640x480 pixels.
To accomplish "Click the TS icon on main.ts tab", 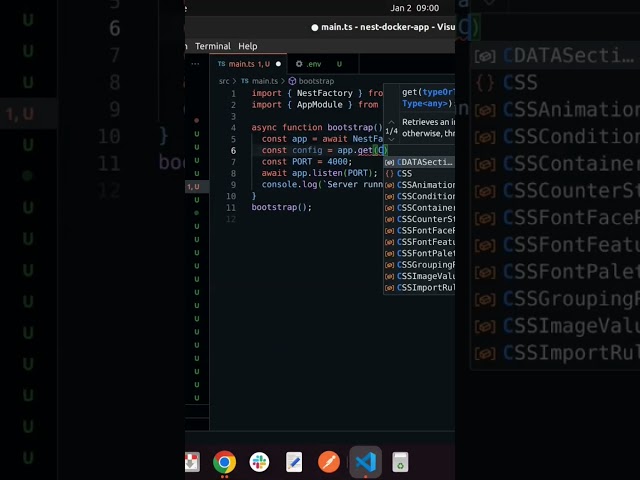I will pyautogui.click(x=222, y=64).
